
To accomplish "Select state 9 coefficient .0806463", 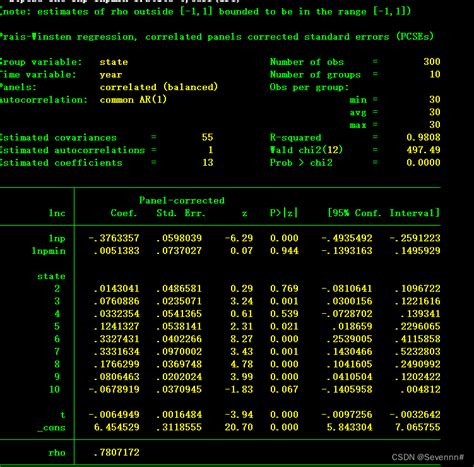I will [x=116, y=377].
